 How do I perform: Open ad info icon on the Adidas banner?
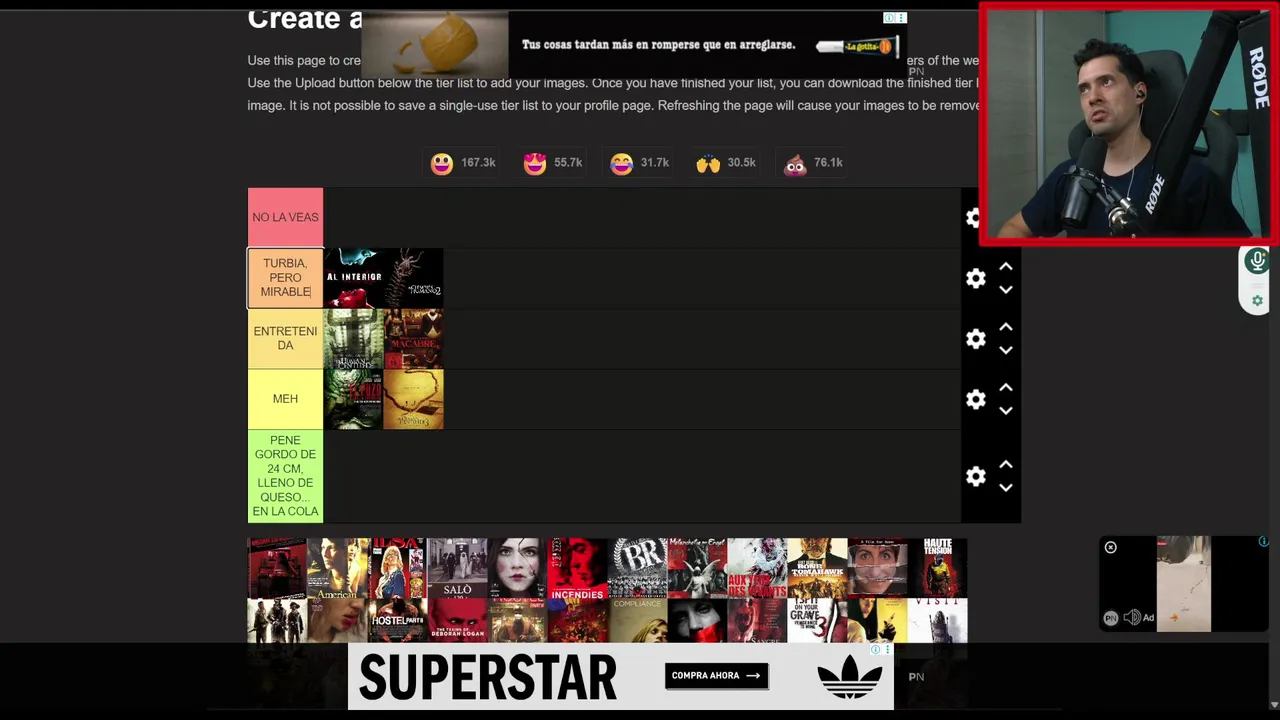875,650
